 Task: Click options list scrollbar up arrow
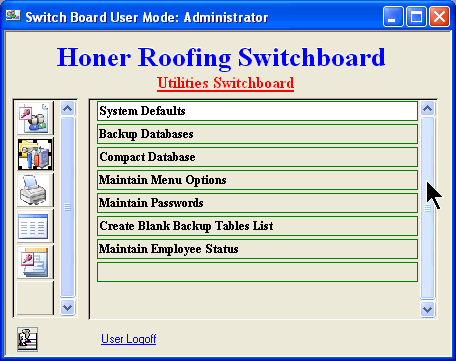coord(427,108)
